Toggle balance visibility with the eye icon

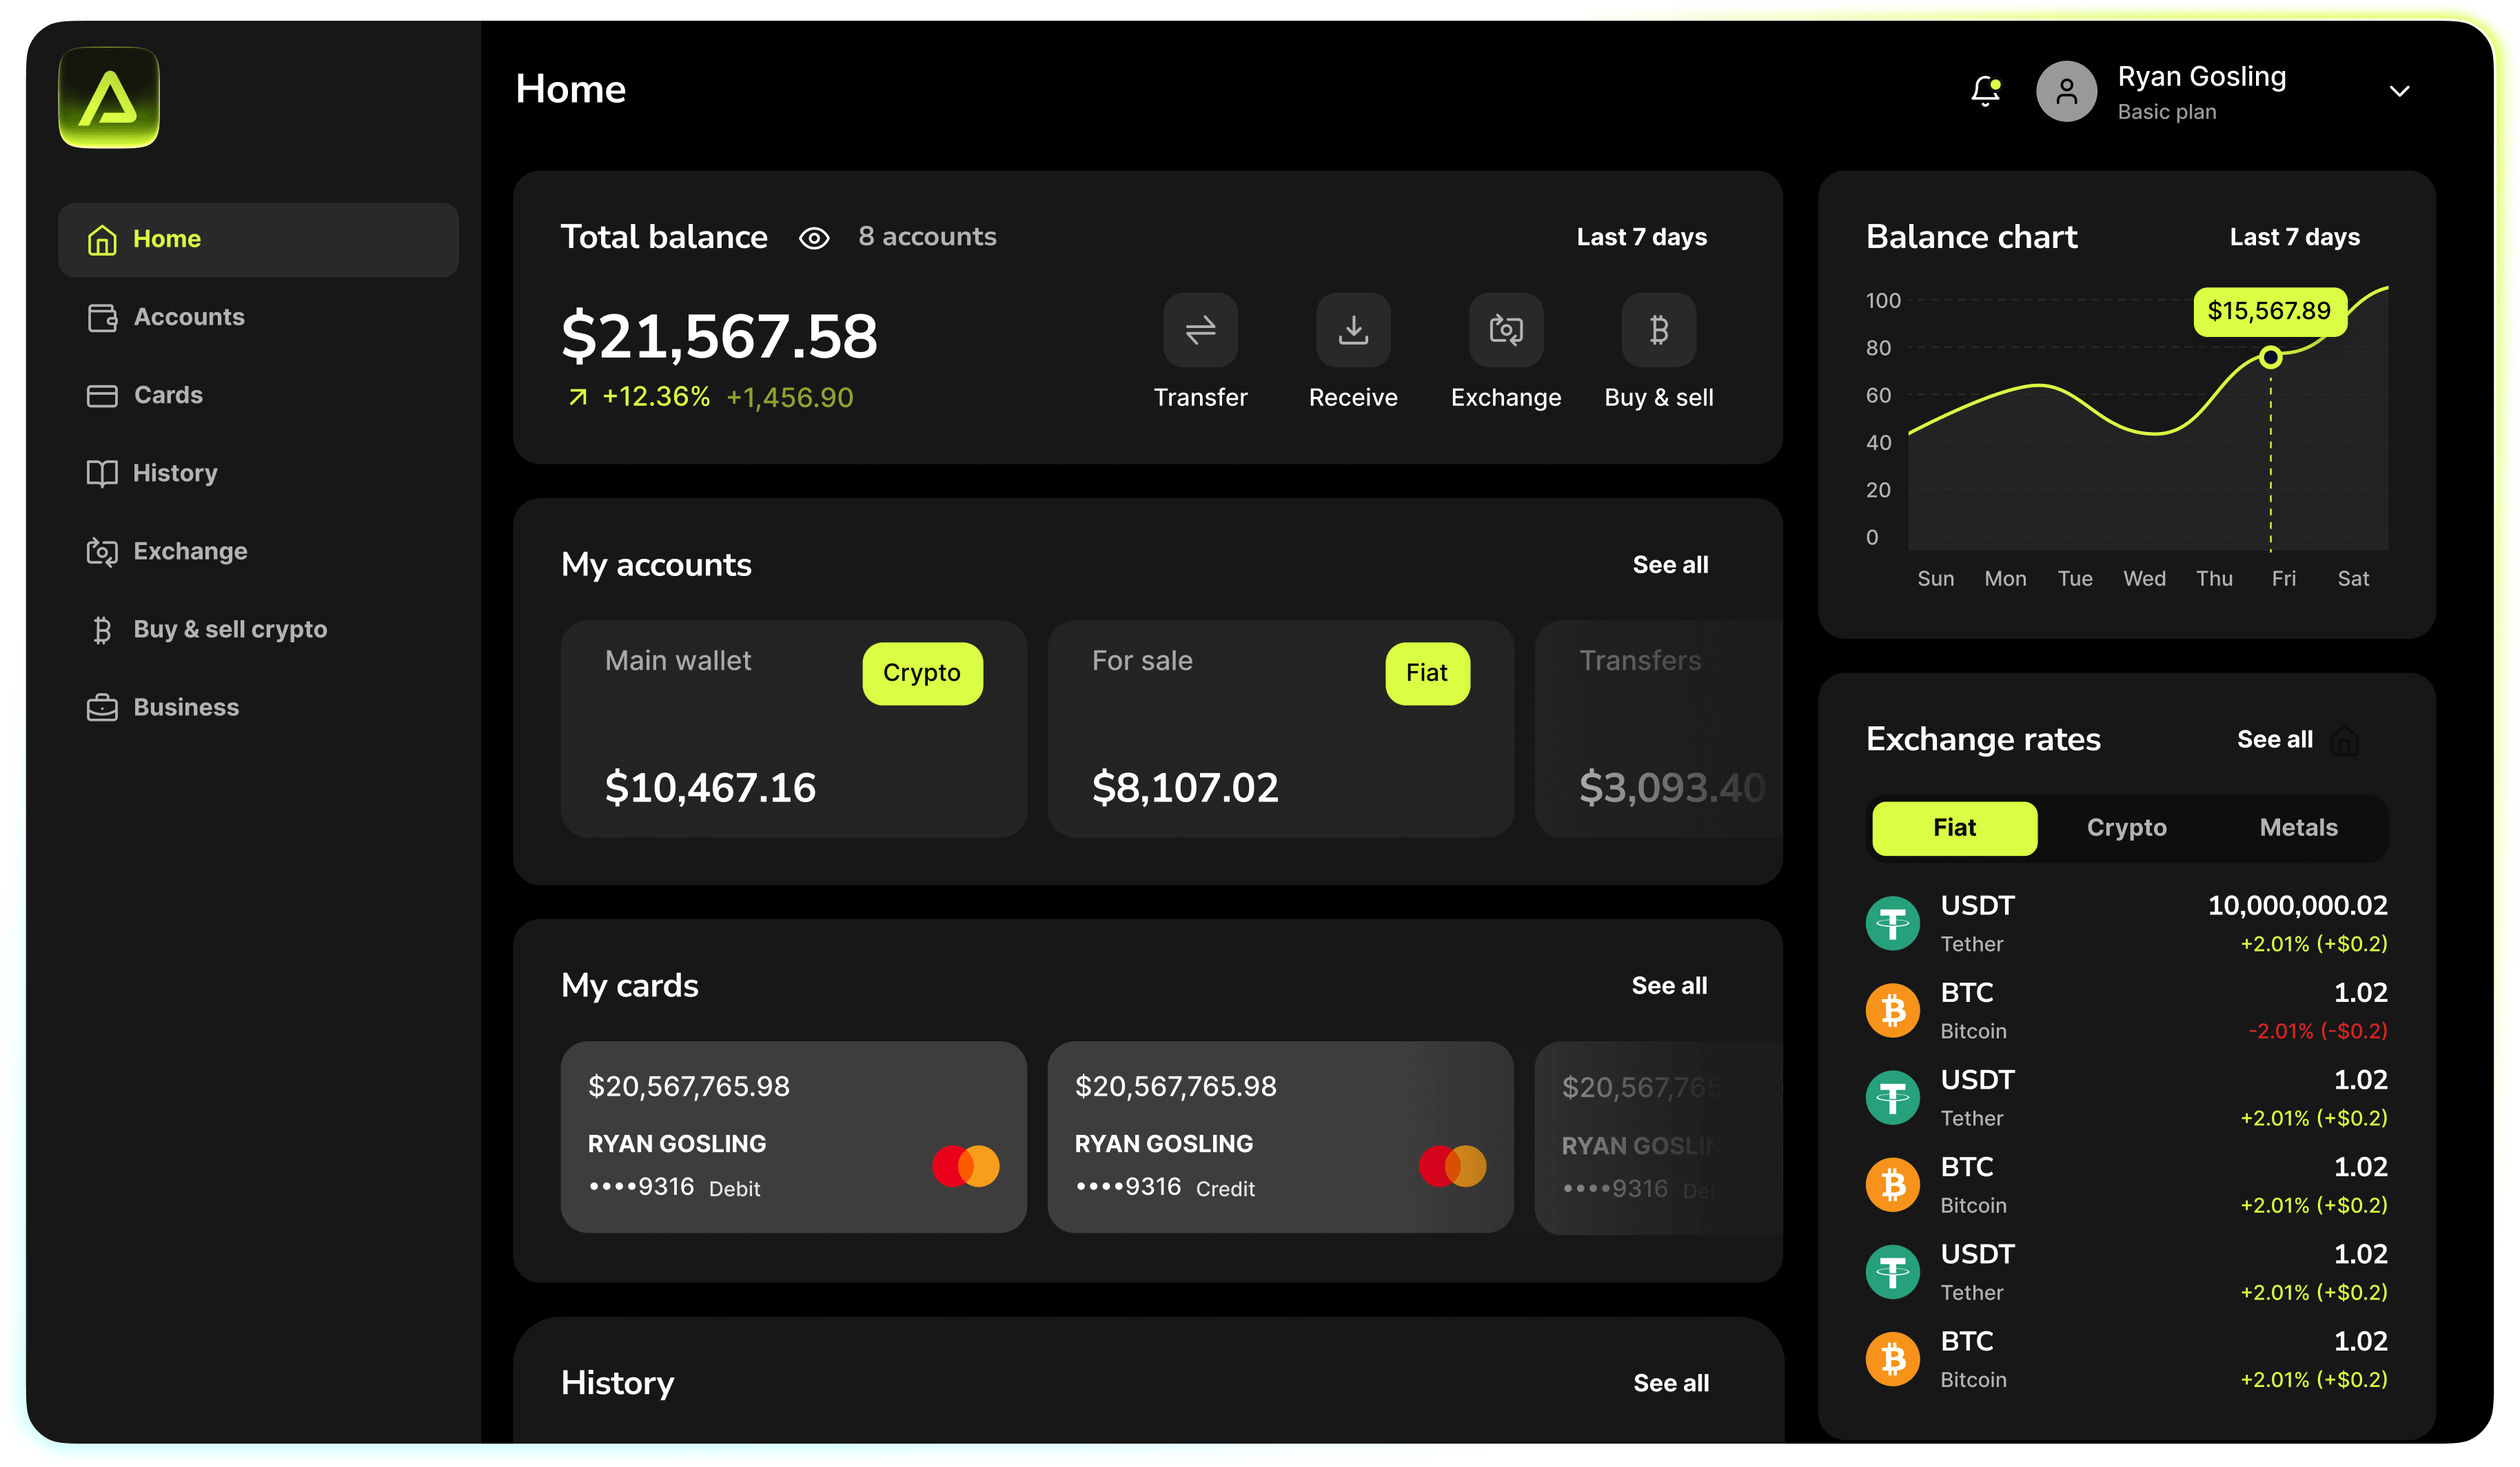[815, 238]
